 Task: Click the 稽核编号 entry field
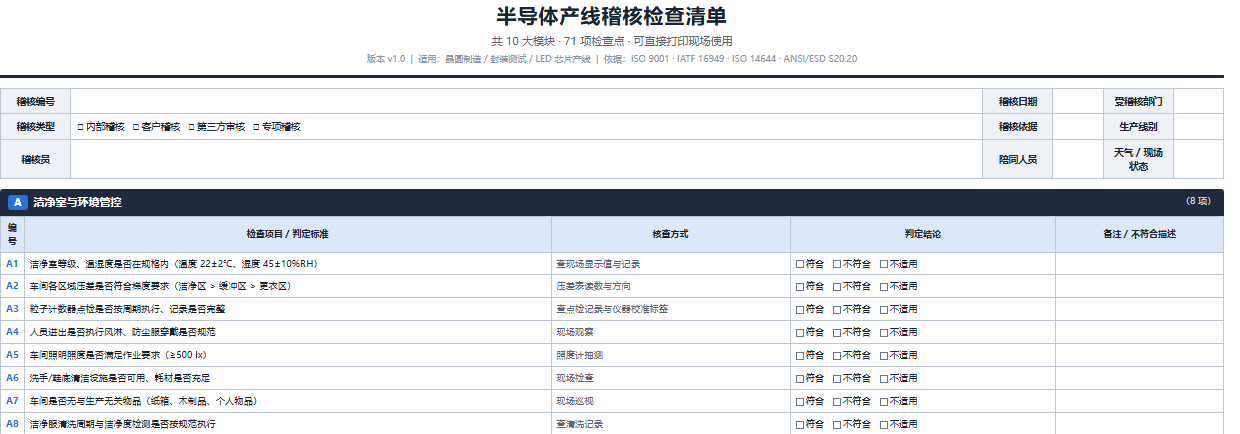526,101
